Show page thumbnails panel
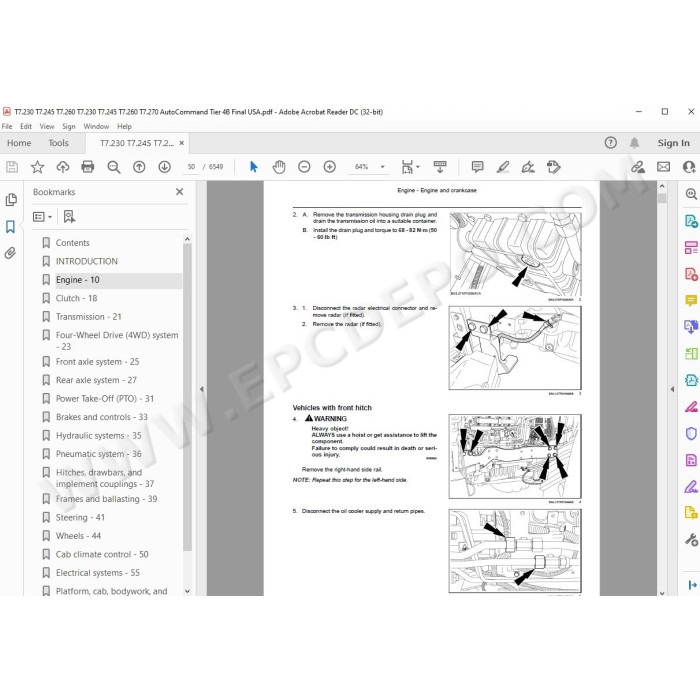This screenshot has width=700, height=700. pos(11,200)
